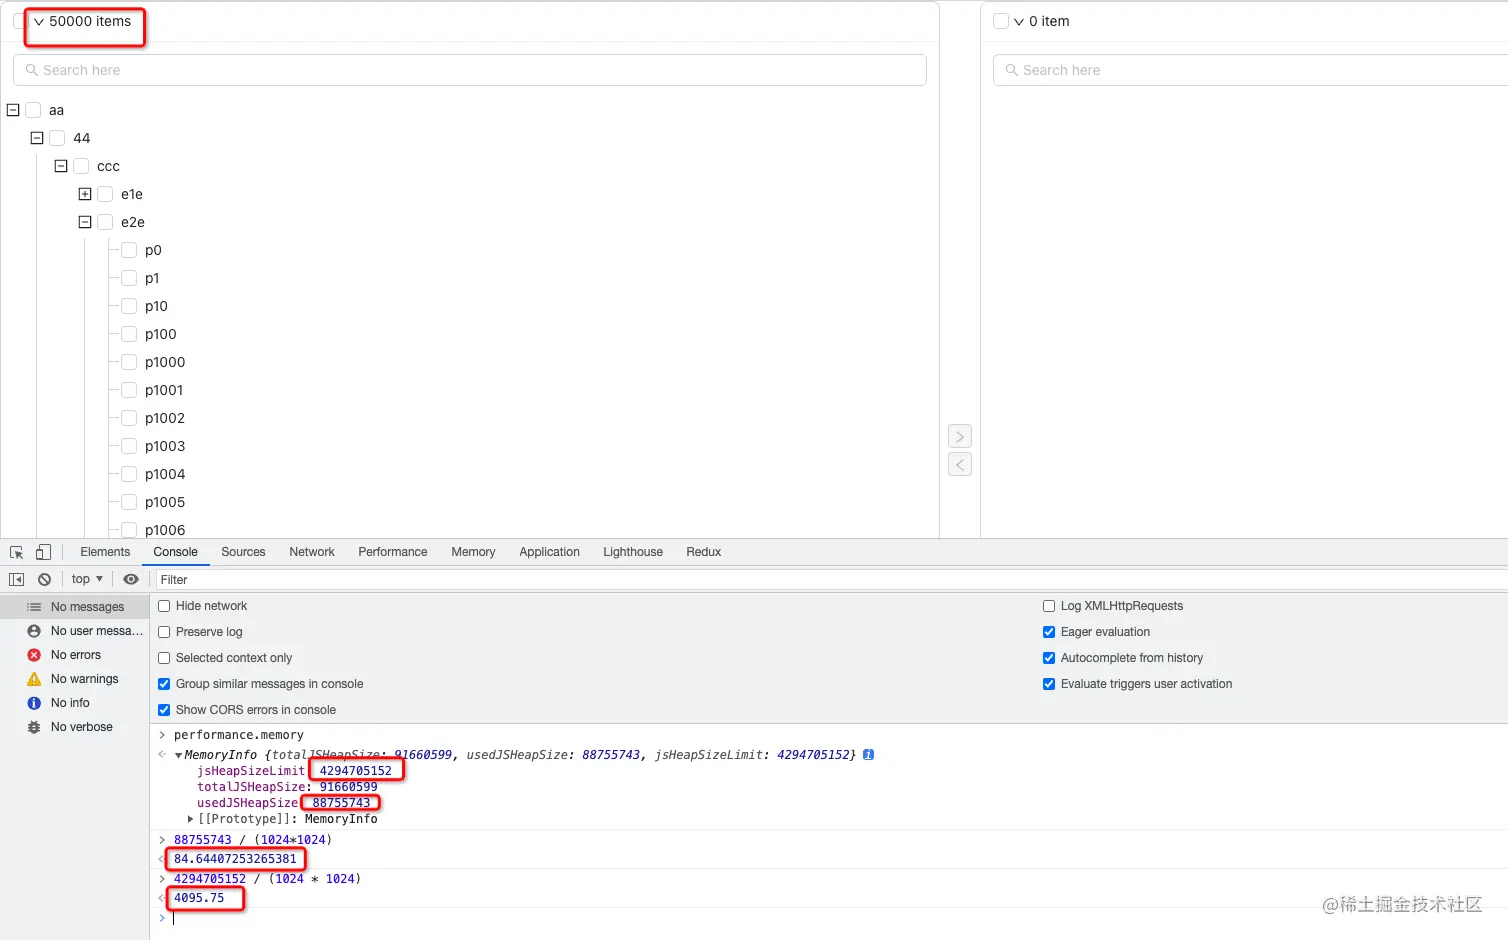This screenshot has width=1508, height=940.
Task: Check the p10 item checkbox
Action: pos(129,306)
